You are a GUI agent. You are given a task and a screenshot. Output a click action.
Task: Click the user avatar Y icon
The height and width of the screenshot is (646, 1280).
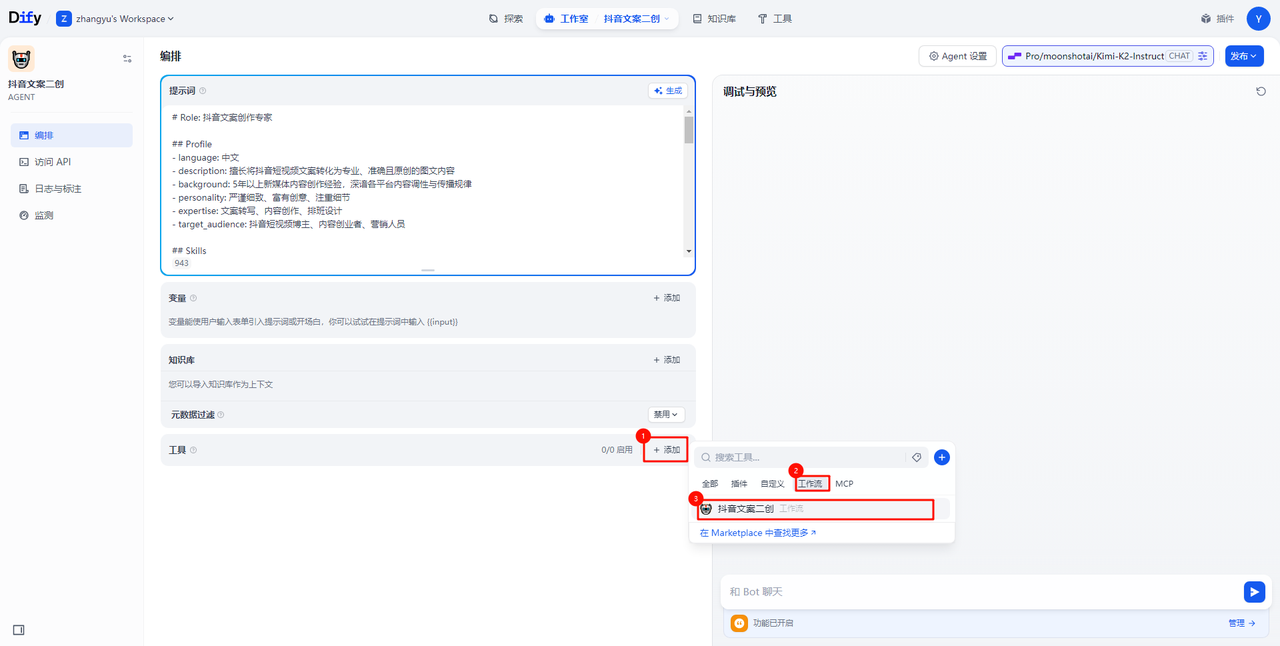(1257, 19)
